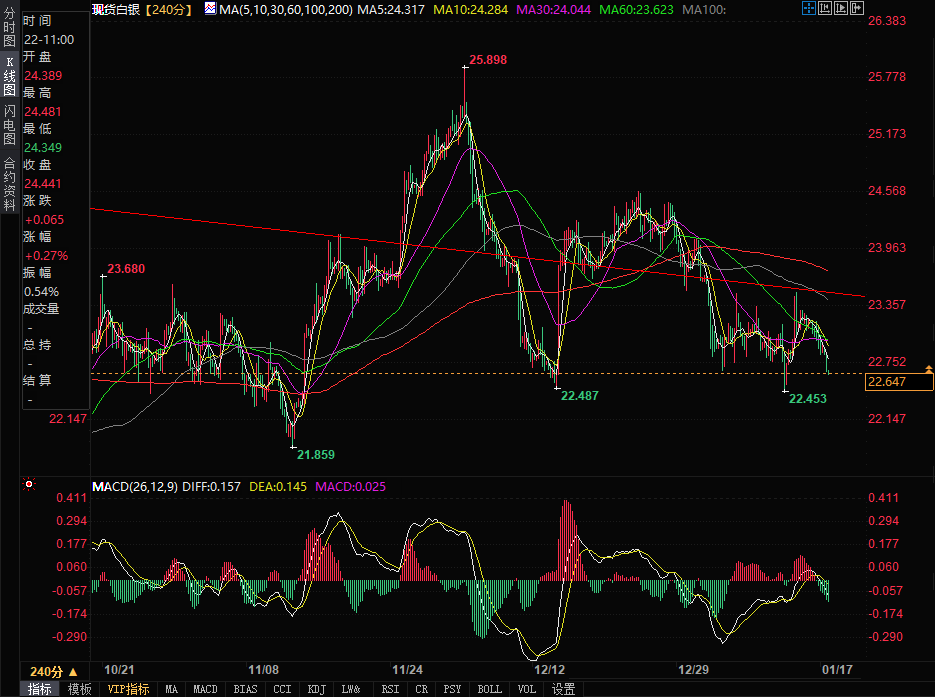The image size is (935, 697).
Task: Click the MACD(26,12,9) indicator label
Action: point(134,487)
